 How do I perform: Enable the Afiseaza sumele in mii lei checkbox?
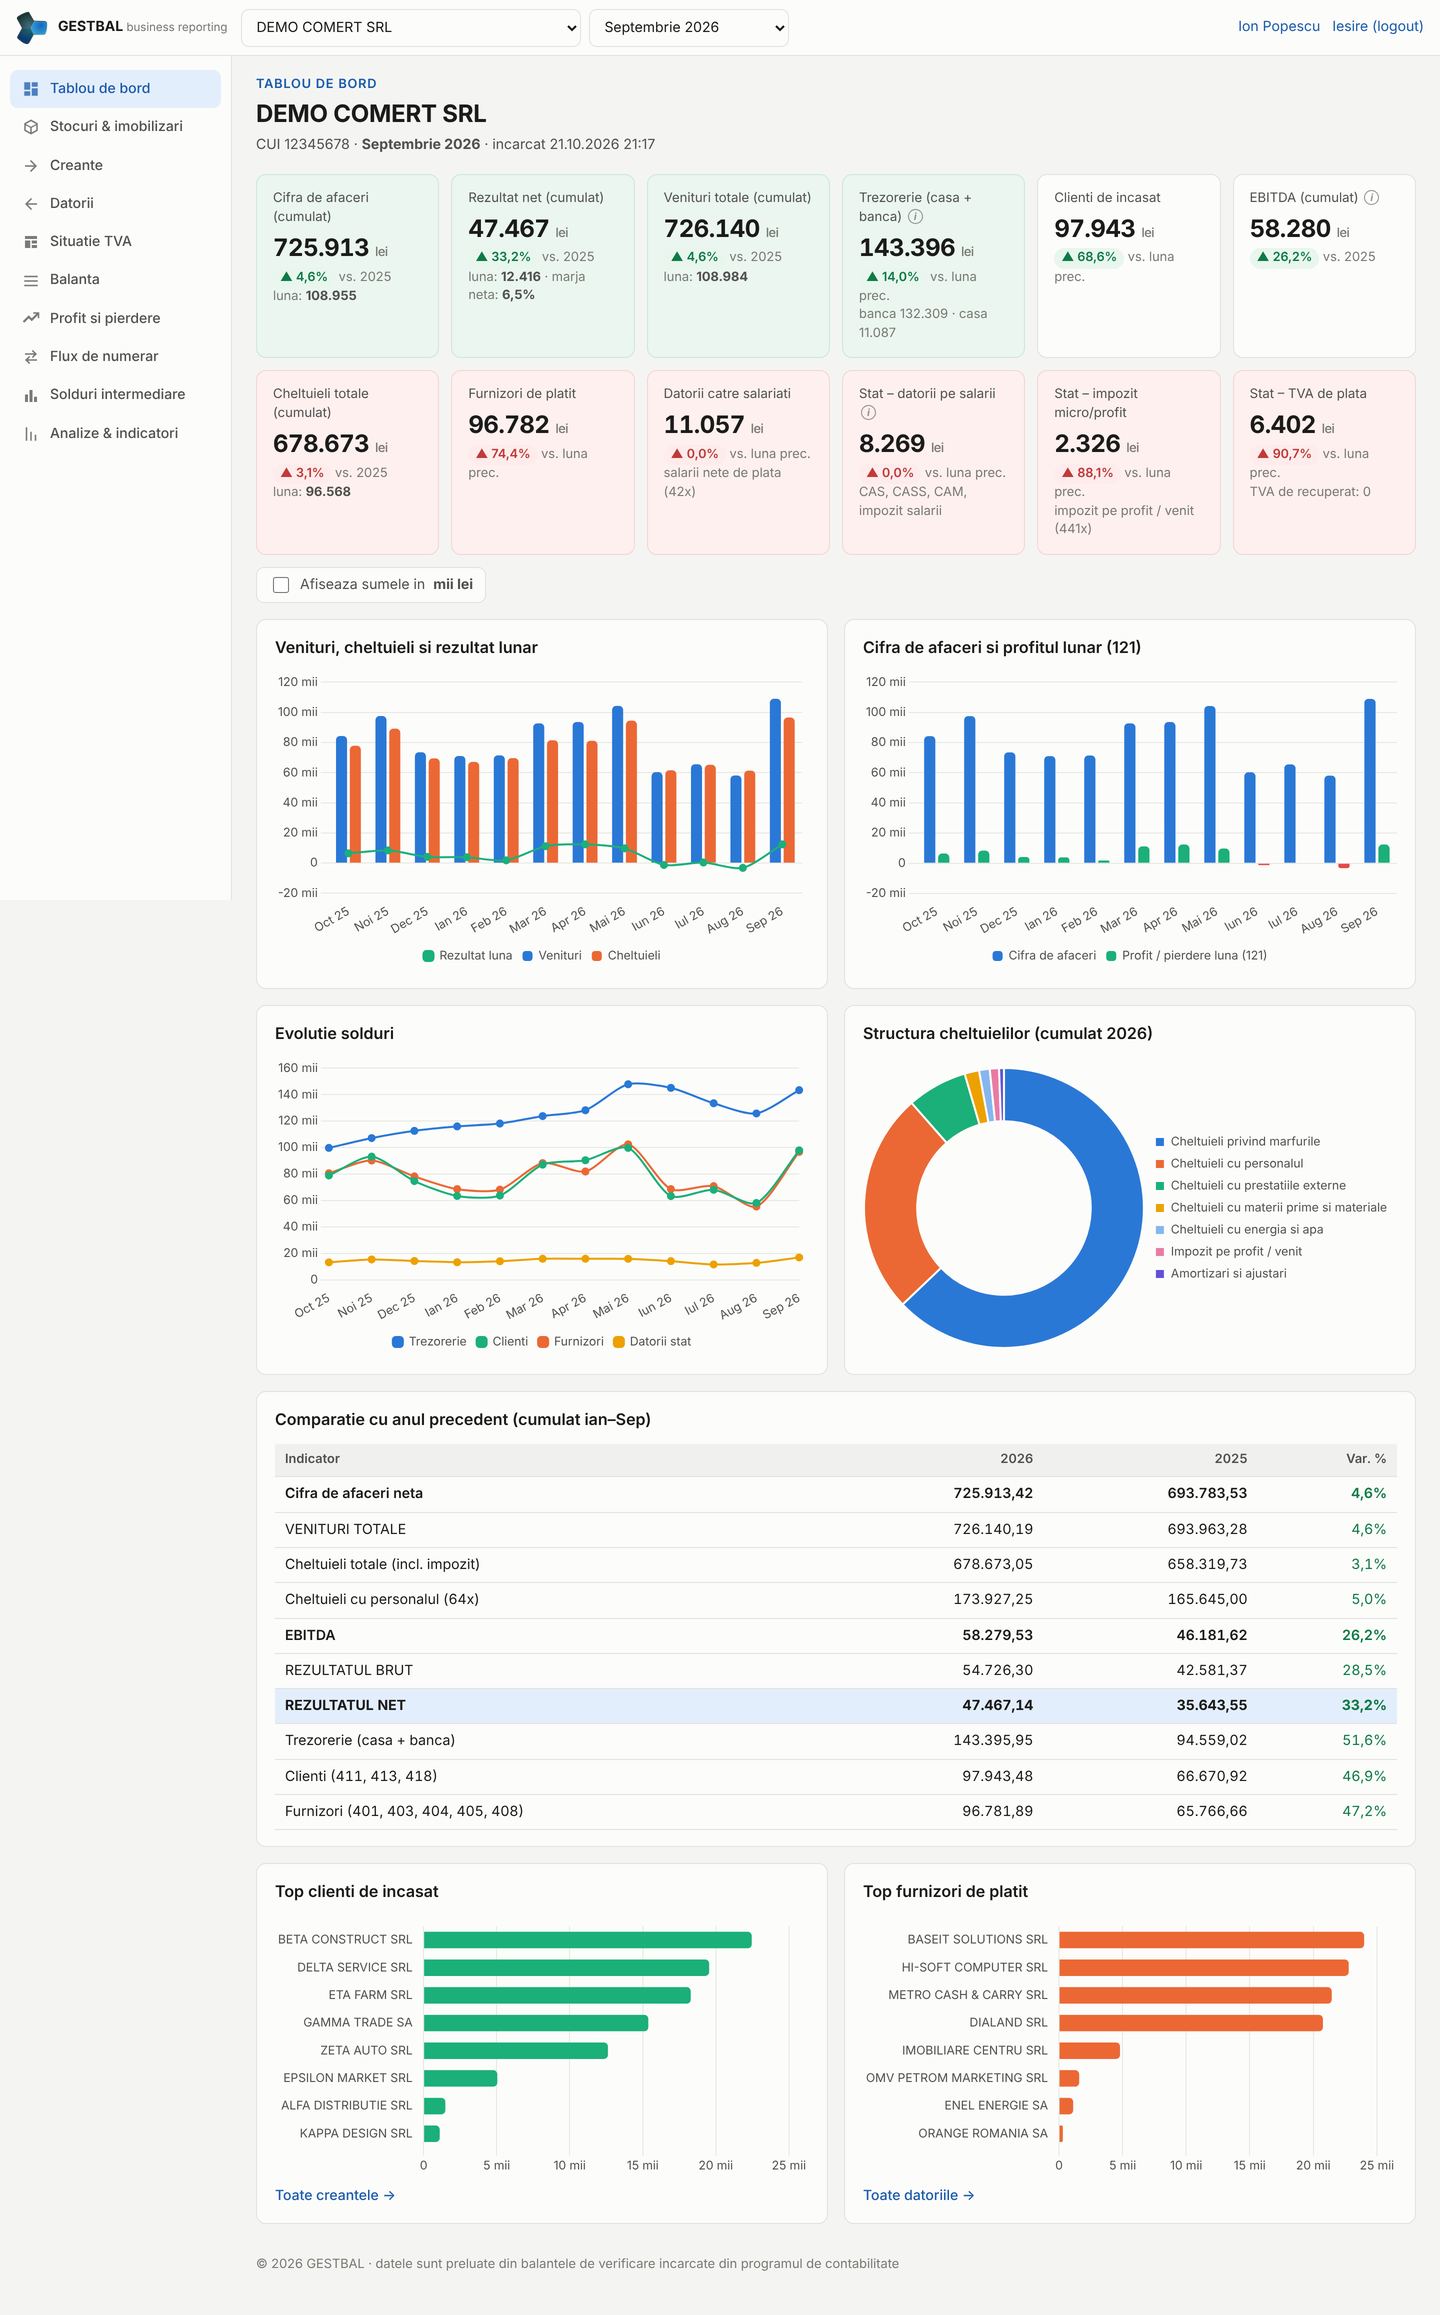[281, 585]
